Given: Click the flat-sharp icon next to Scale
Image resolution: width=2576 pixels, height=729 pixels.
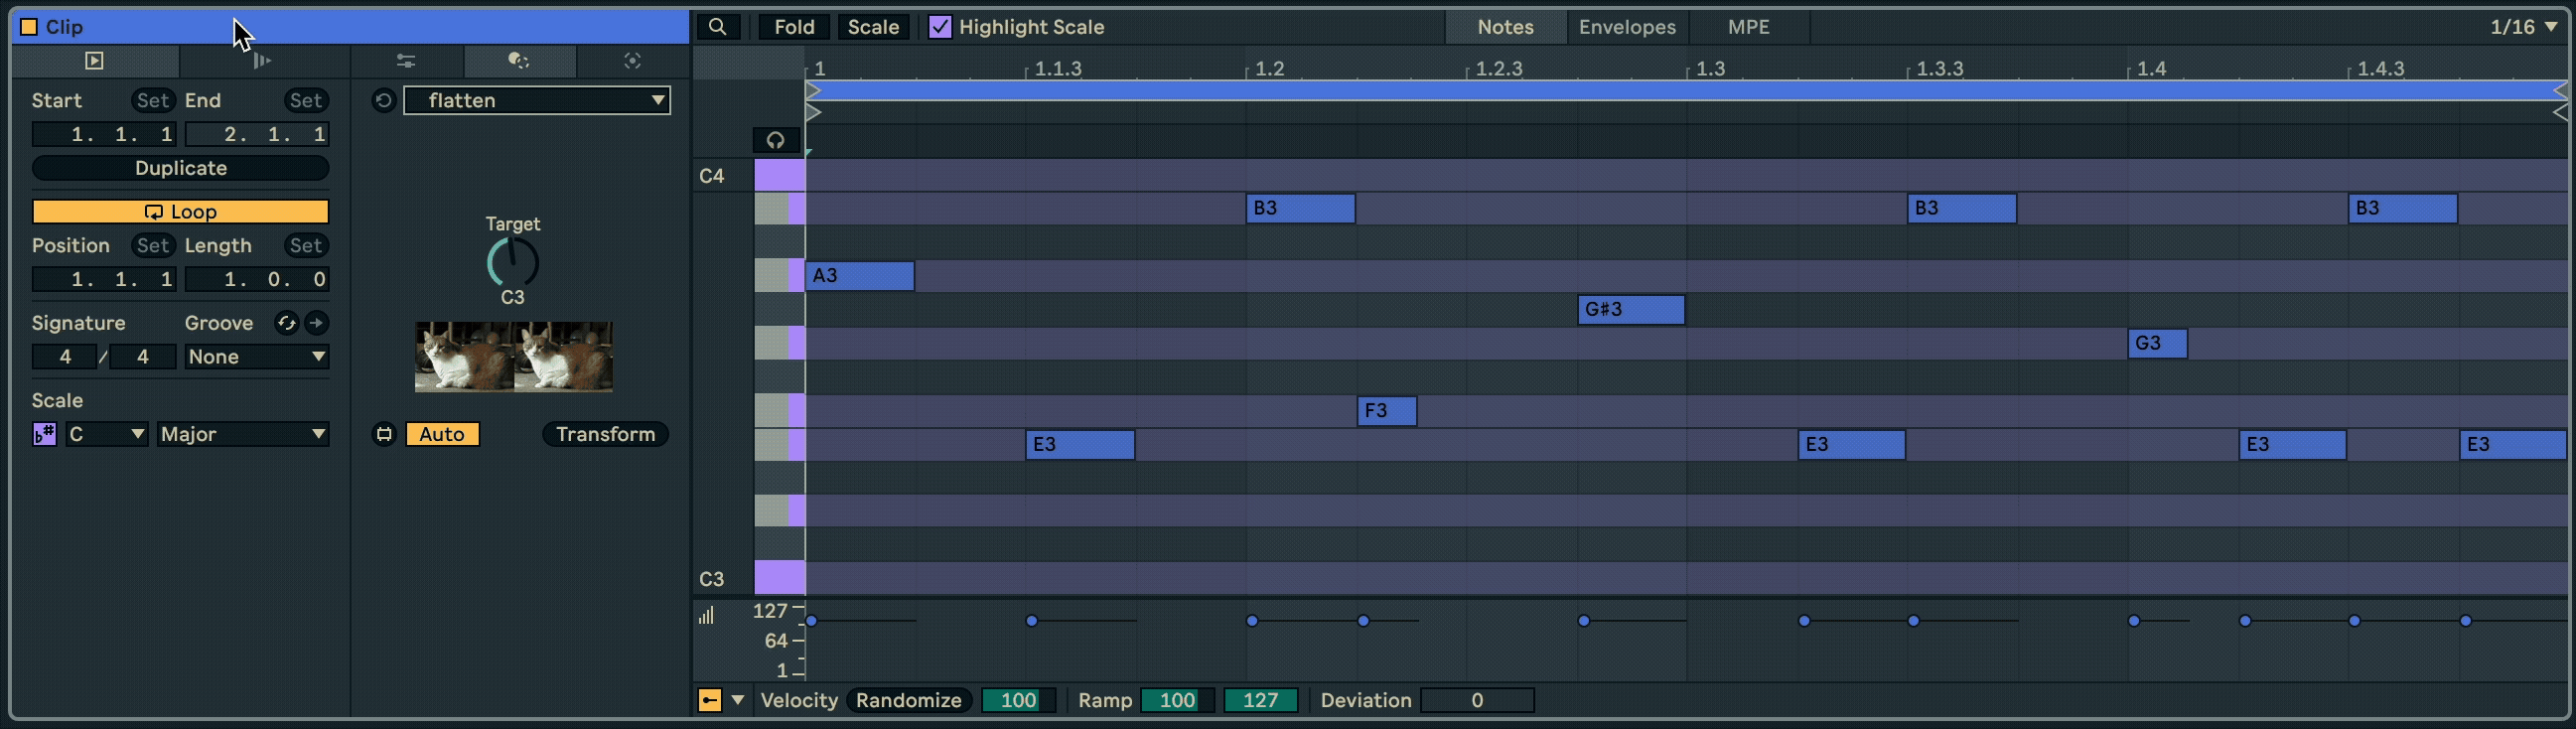Looking at the screenshot, I should (44, 434).
